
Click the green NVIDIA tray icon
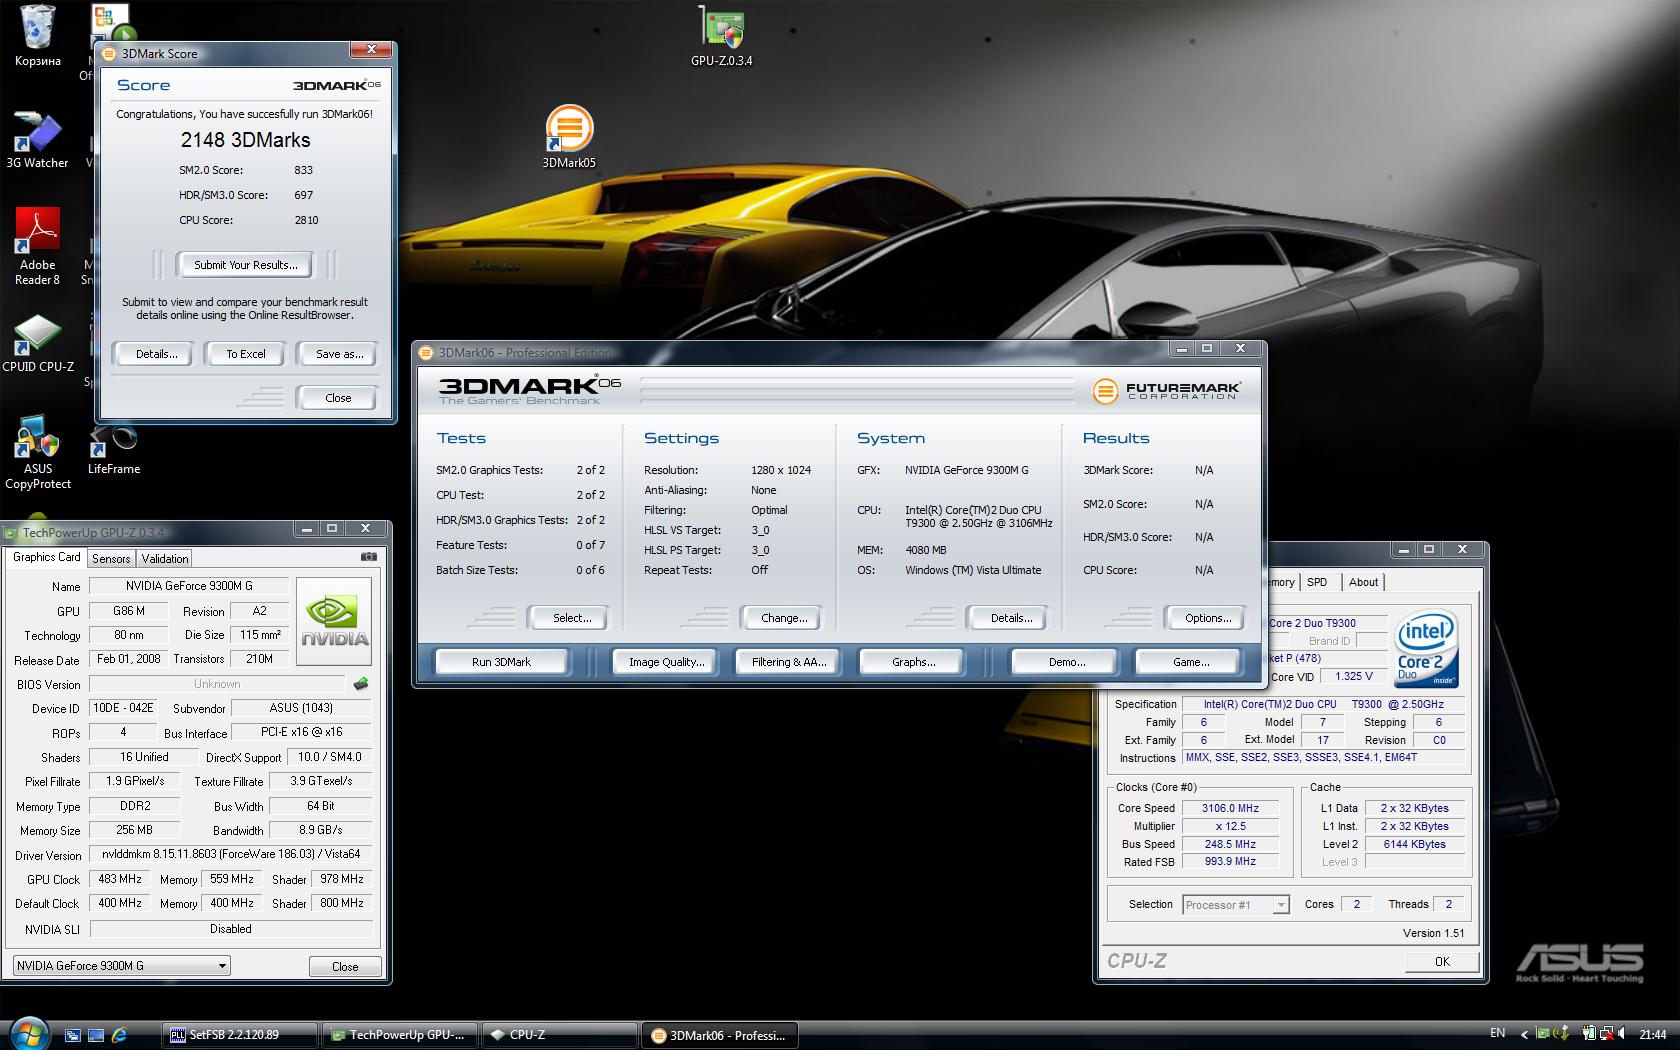click(1545, 1034)
